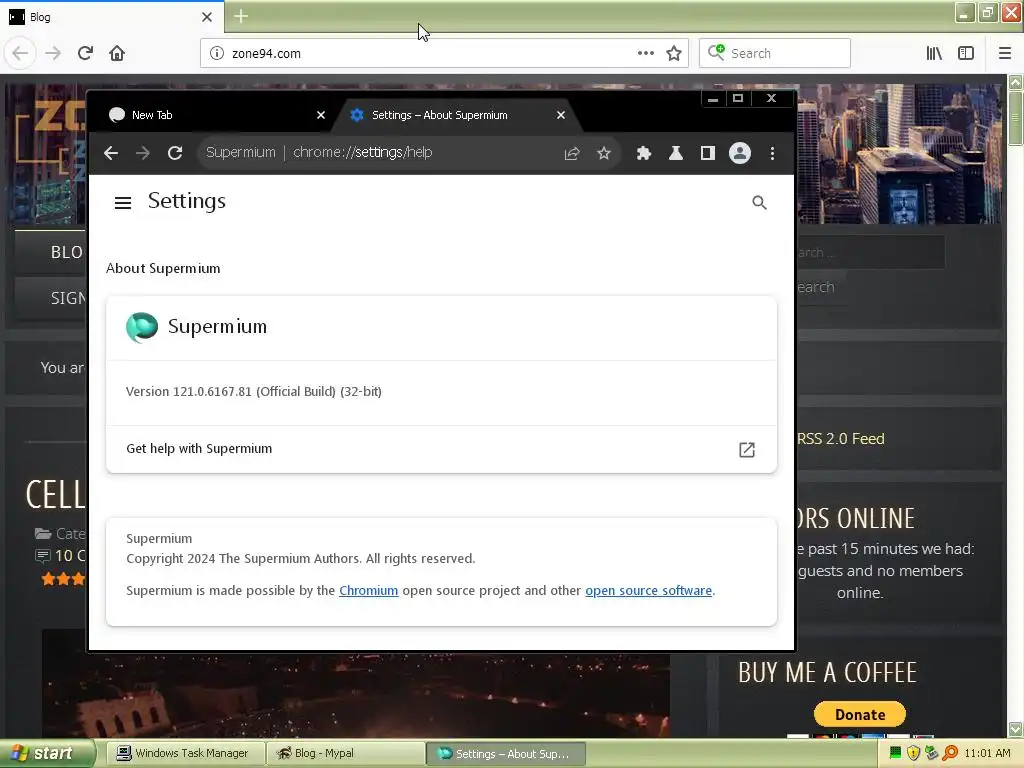Click BLO navigation button on zone94
Viewport: 1024px width, 768px height.
tap(50, 252)
